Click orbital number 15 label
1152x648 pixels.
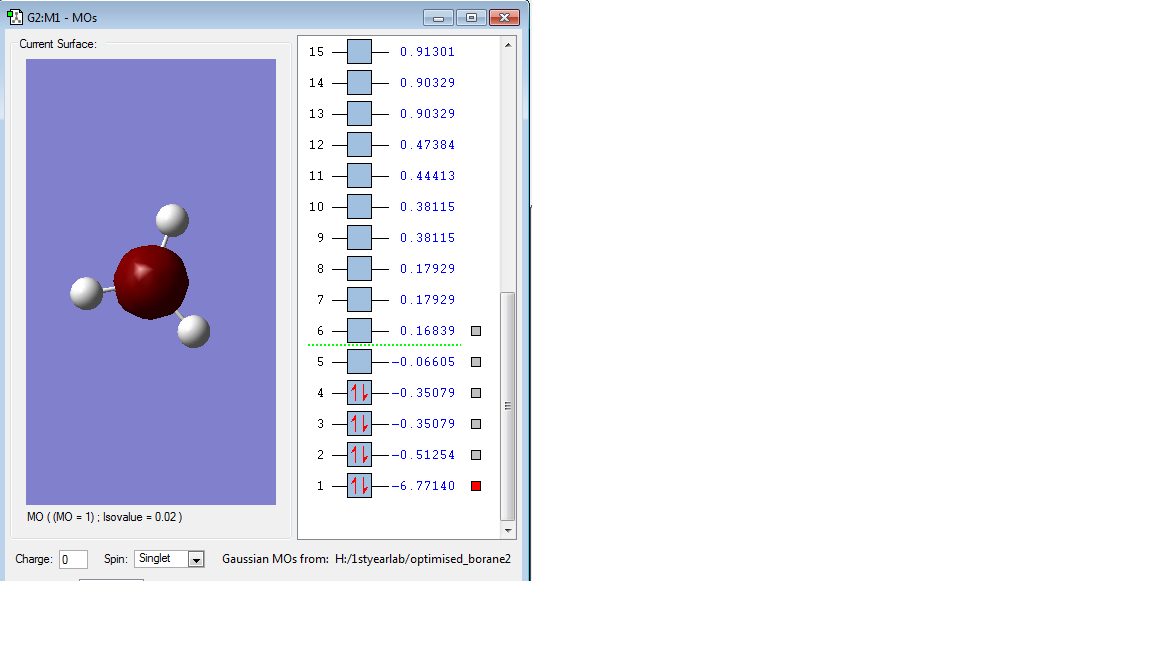tap(317, 51)
